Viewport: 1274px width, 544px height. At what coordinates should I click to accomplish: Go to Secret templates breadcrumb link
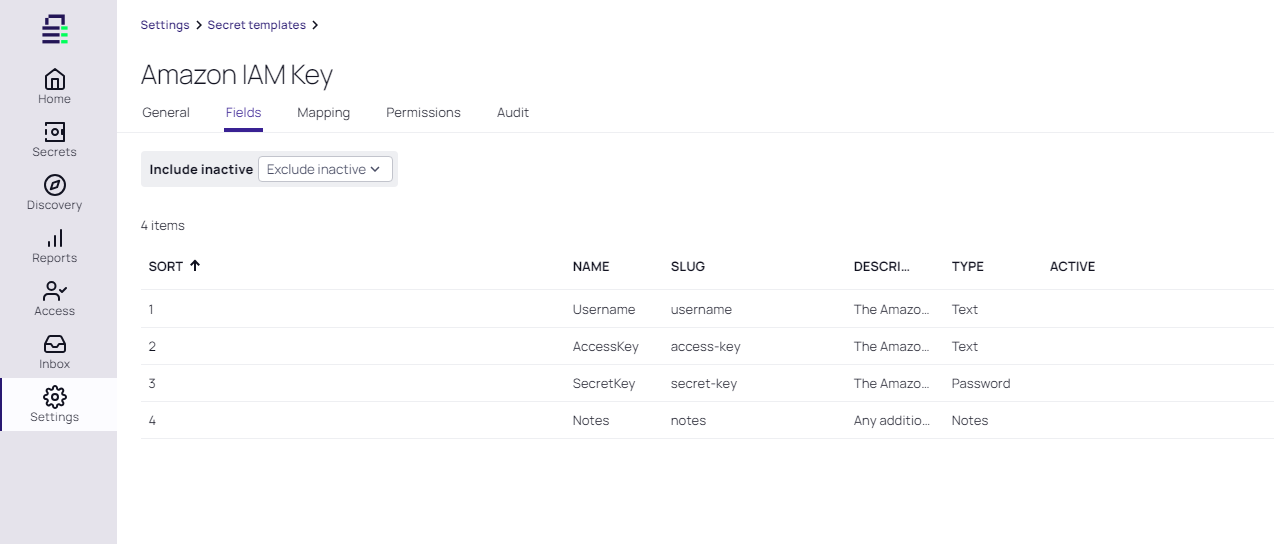[x=257, y=25]
